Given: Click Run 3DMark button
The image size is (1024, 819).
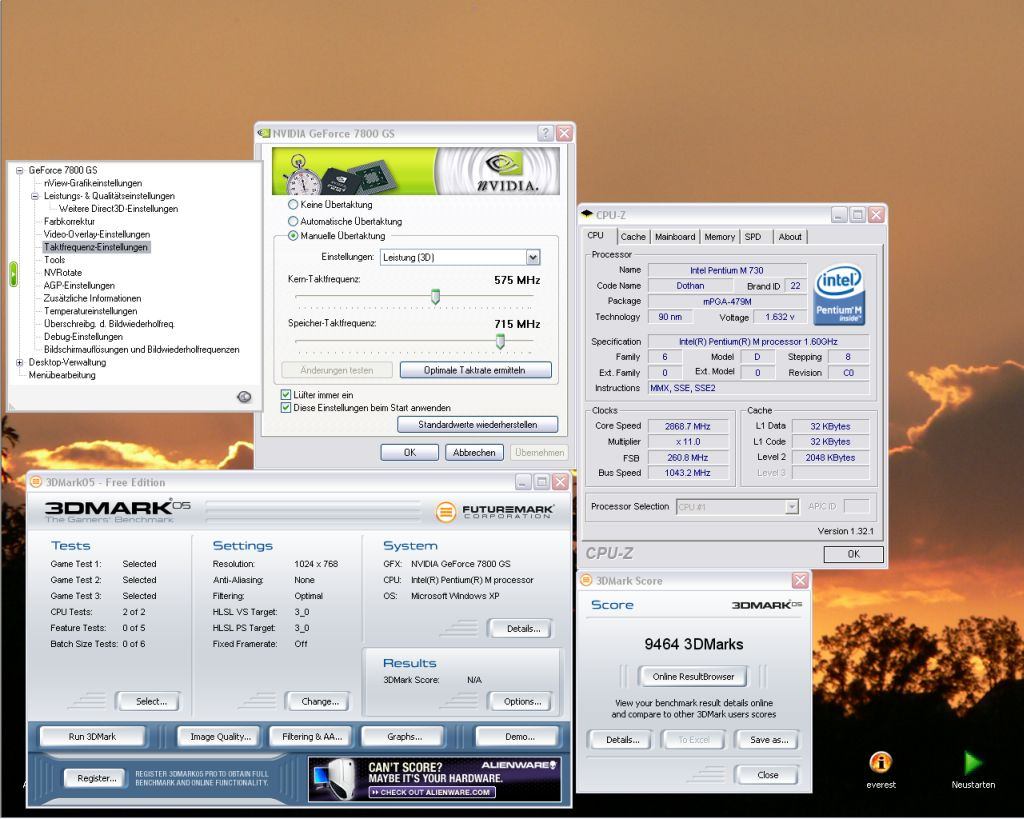Looking at the screenshot, I should point(92,737).
